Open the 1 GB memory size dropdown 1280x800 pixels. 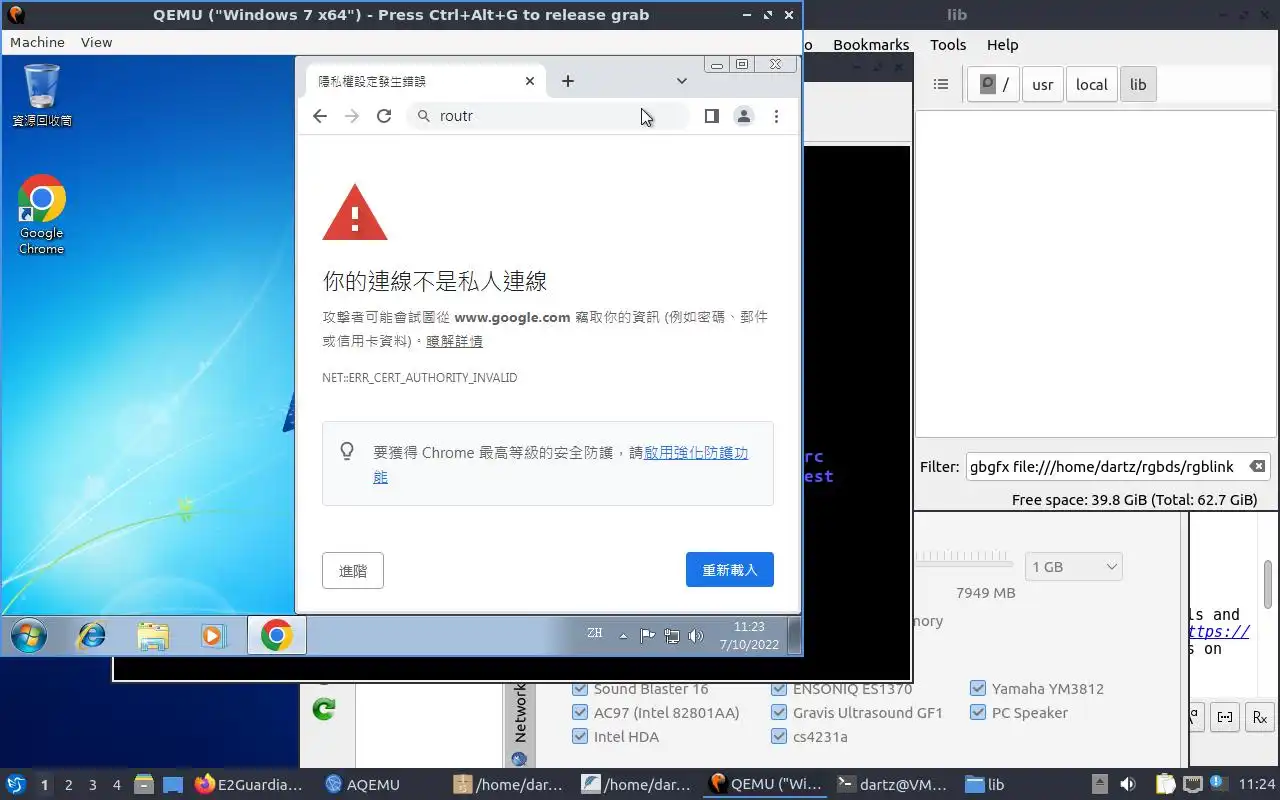coord(1074,567)
